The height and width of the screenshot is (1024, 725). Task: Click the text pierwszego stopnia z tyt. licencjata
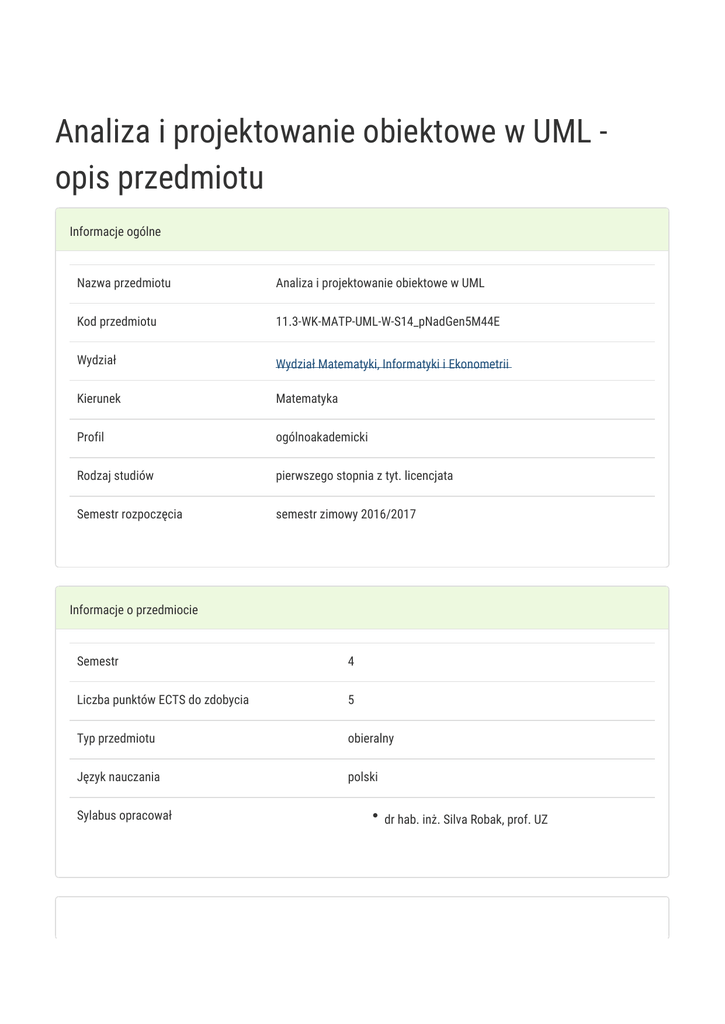click(x=364, y=476)
